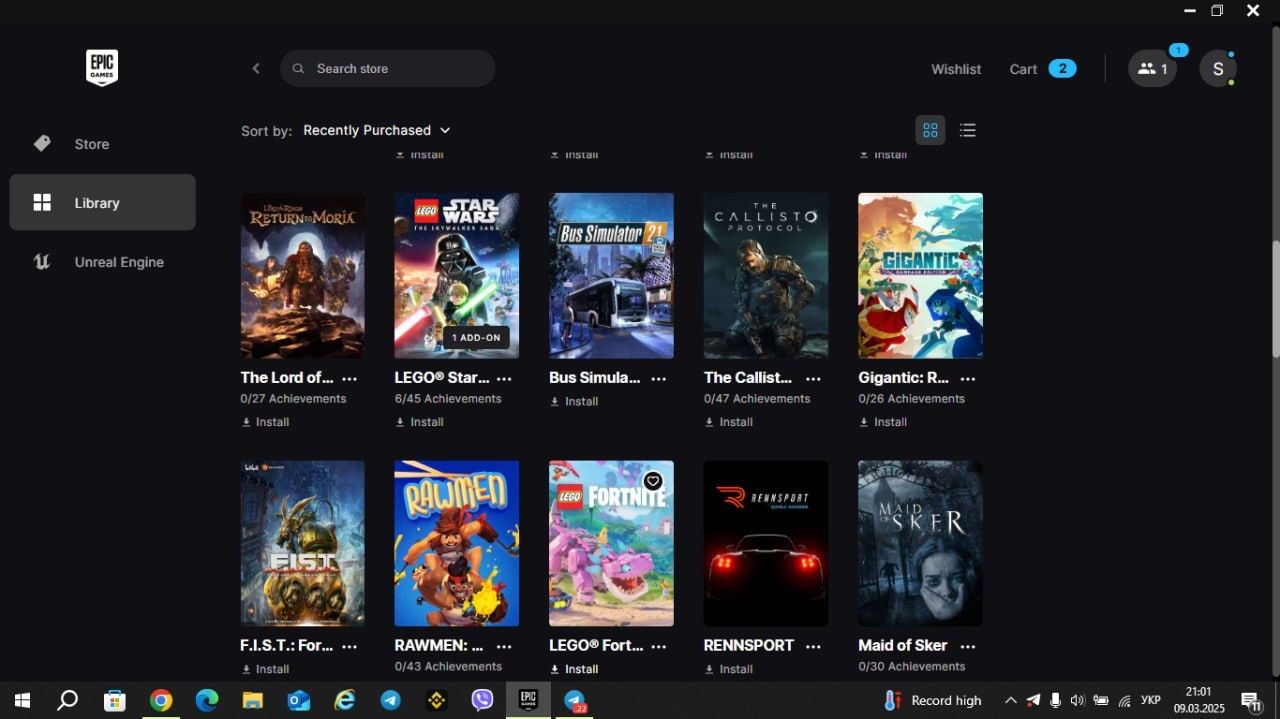Click the Epic Games taskbar icon

pyautogui.click(x=528, y=700)
